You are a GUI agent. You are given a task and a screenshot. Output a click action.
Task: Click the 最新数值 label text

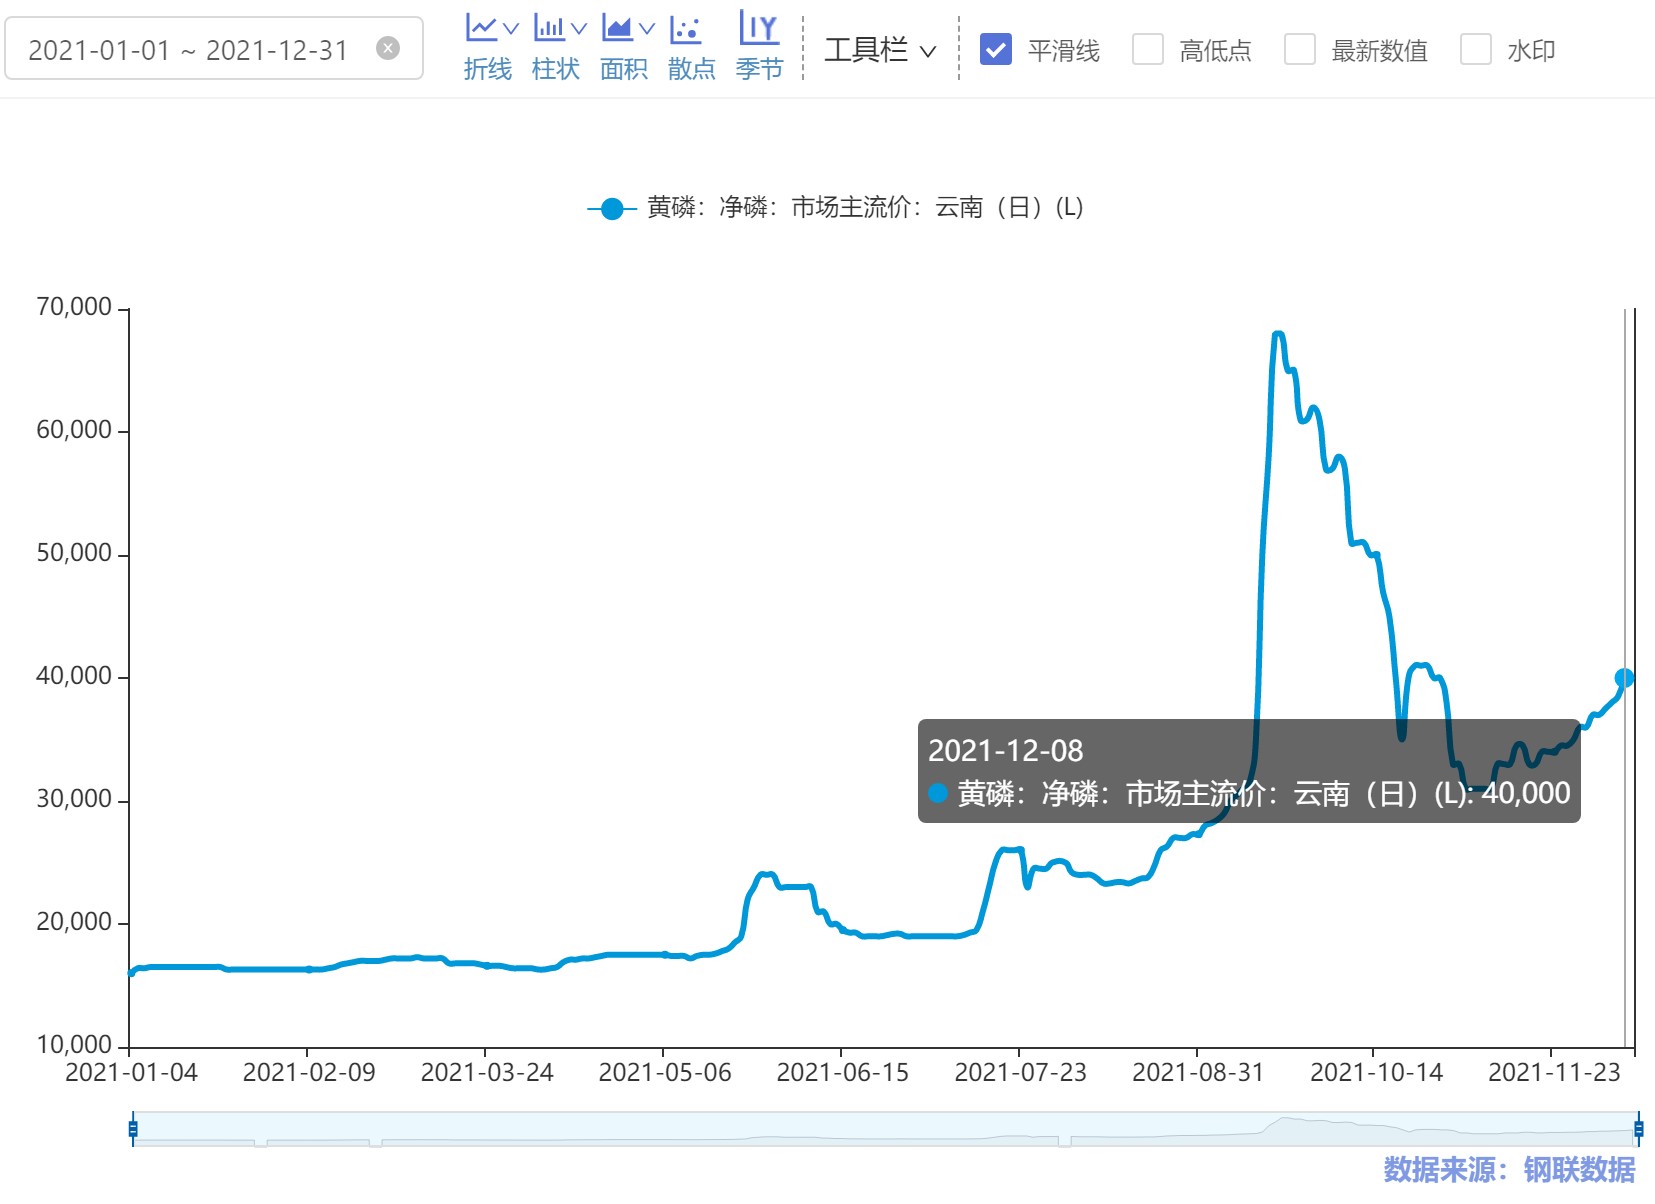1380,50
